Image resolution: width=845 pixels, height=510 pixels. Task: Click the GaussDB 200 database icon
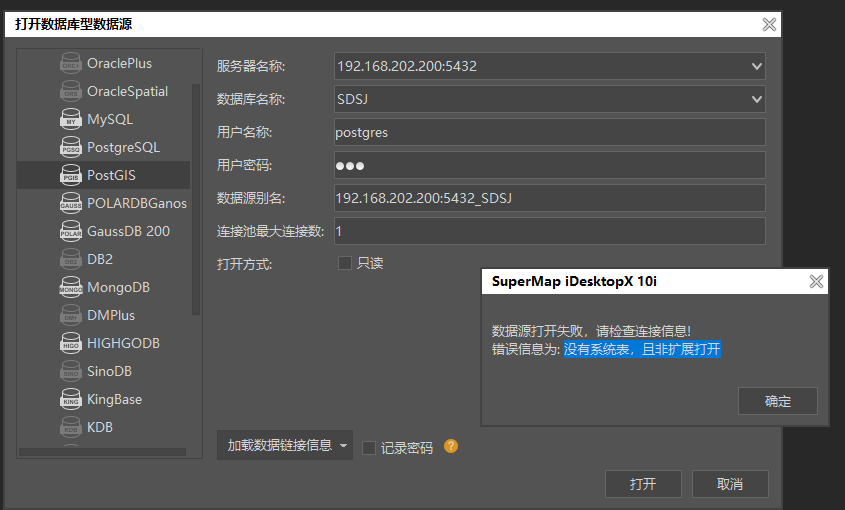[71, 231]
